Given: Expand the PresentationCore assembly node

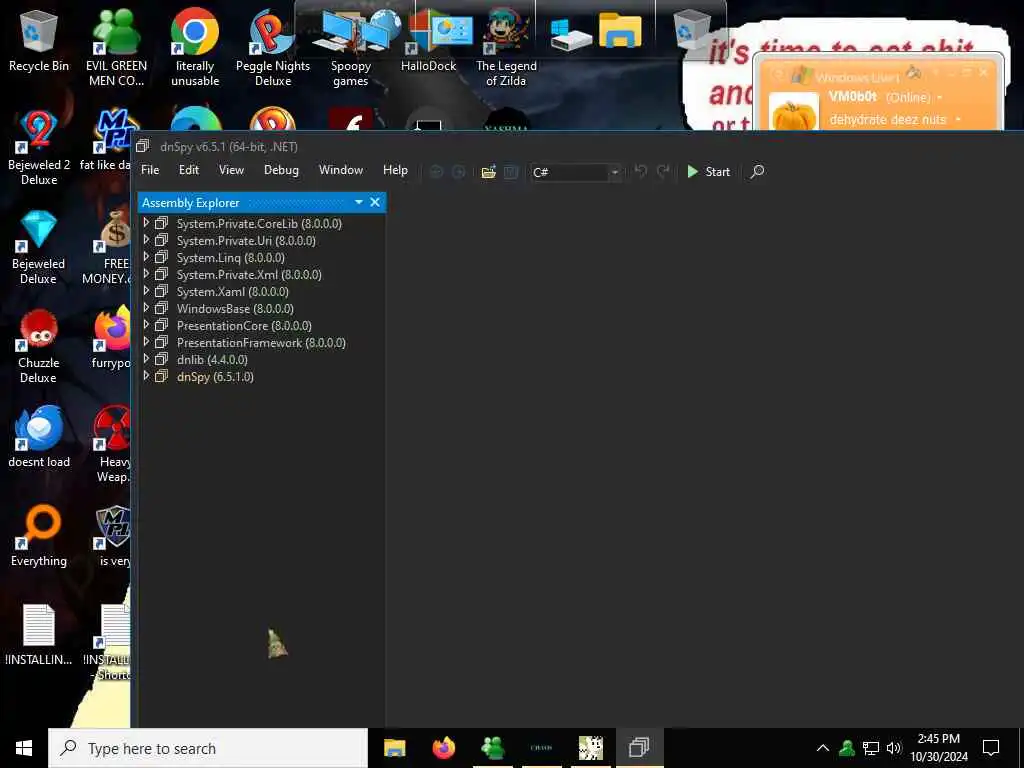Looking at the screenshot, I should click(146, 325).
